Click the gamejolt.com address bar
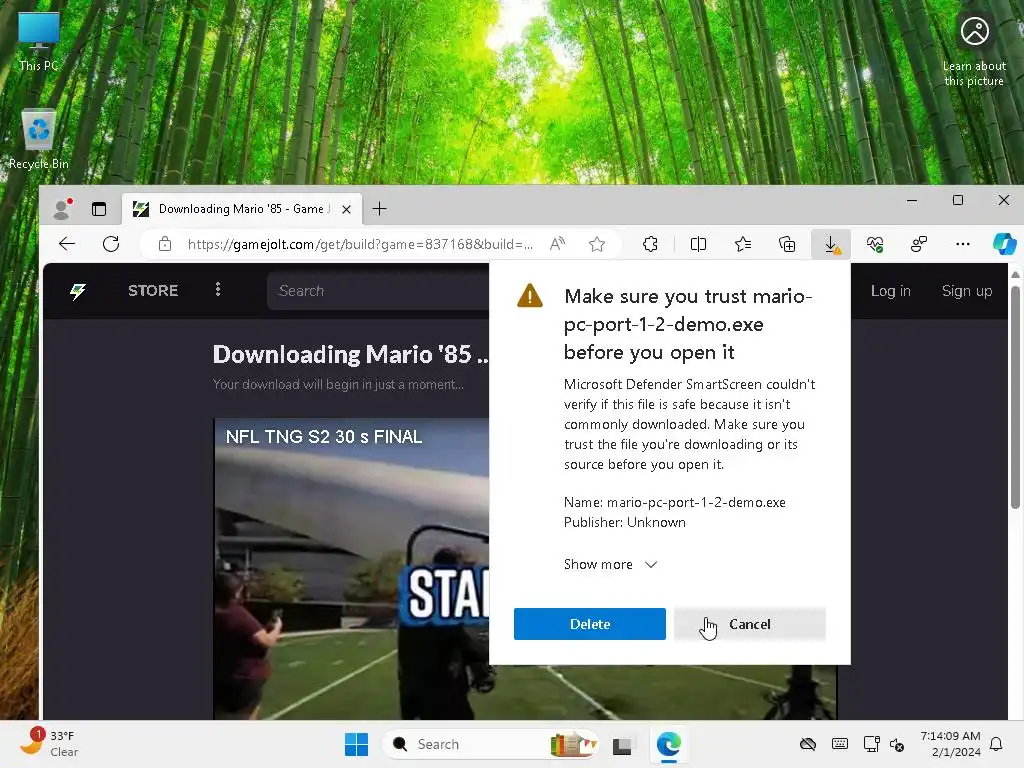The height and width of the screenshot is (768, 1024). pyautogui.click(x=360, y=244)
